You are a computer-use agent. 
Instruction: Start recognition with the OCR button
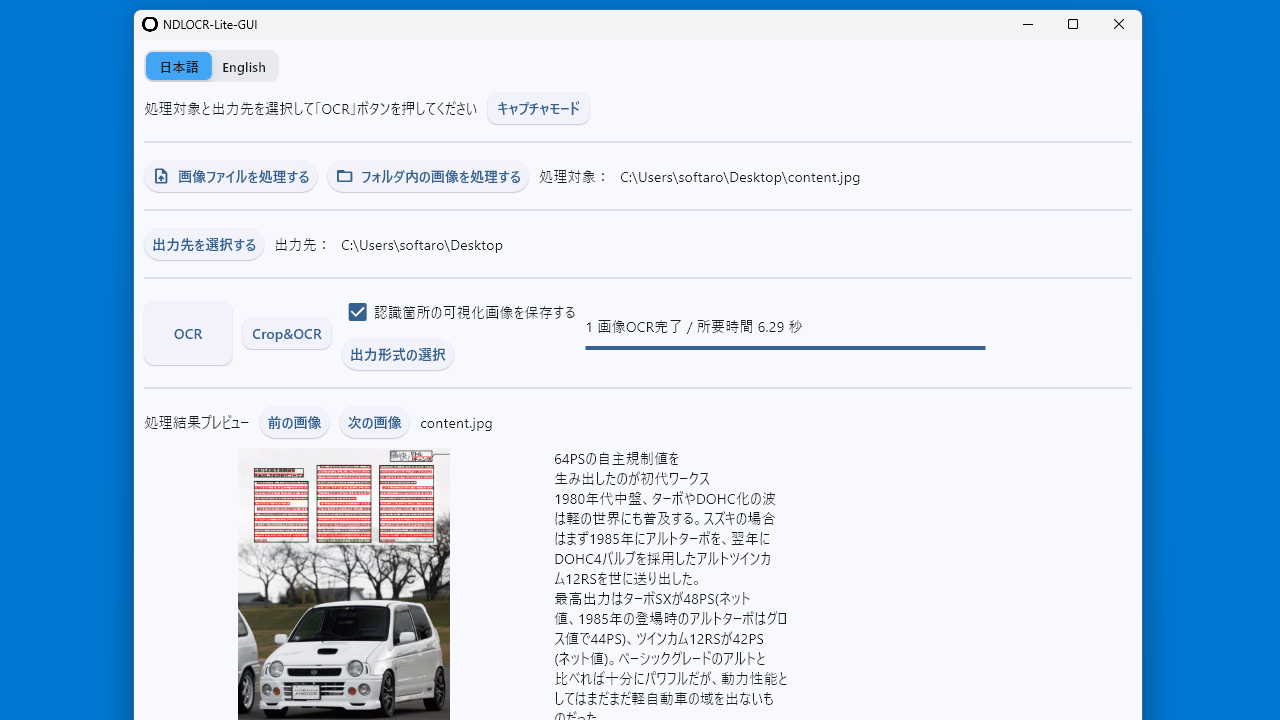point(188,334)
